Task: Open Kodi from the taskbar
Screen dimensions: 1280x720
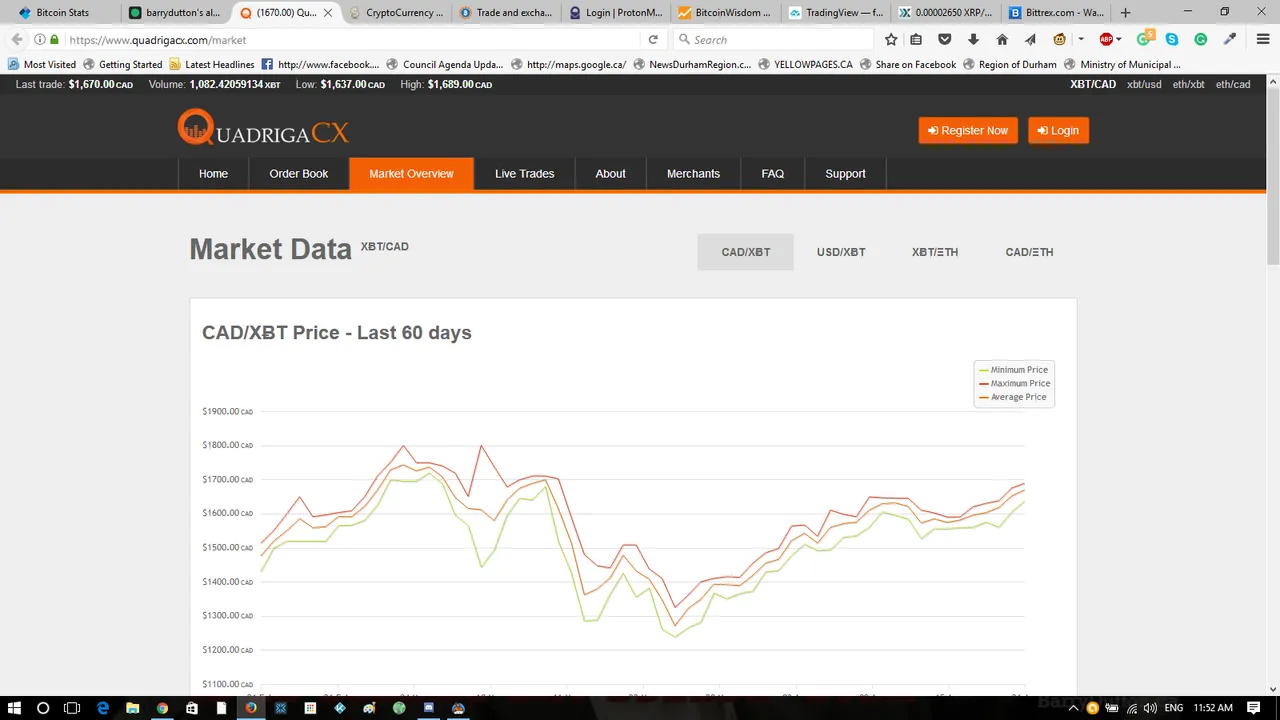Action: tap(340, 708)
